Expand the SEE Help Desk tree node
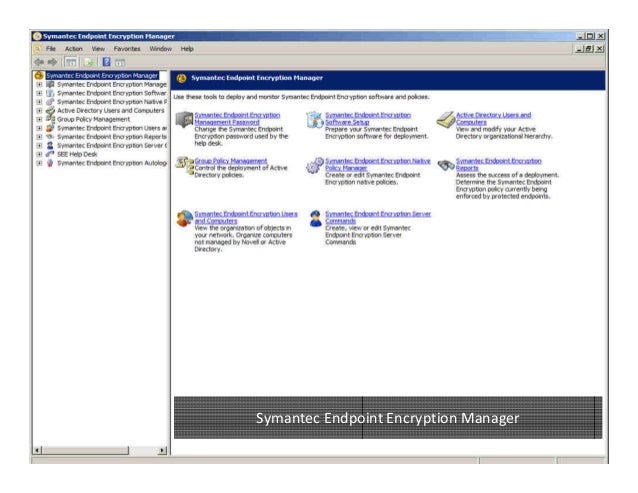 tap(39, 155)
